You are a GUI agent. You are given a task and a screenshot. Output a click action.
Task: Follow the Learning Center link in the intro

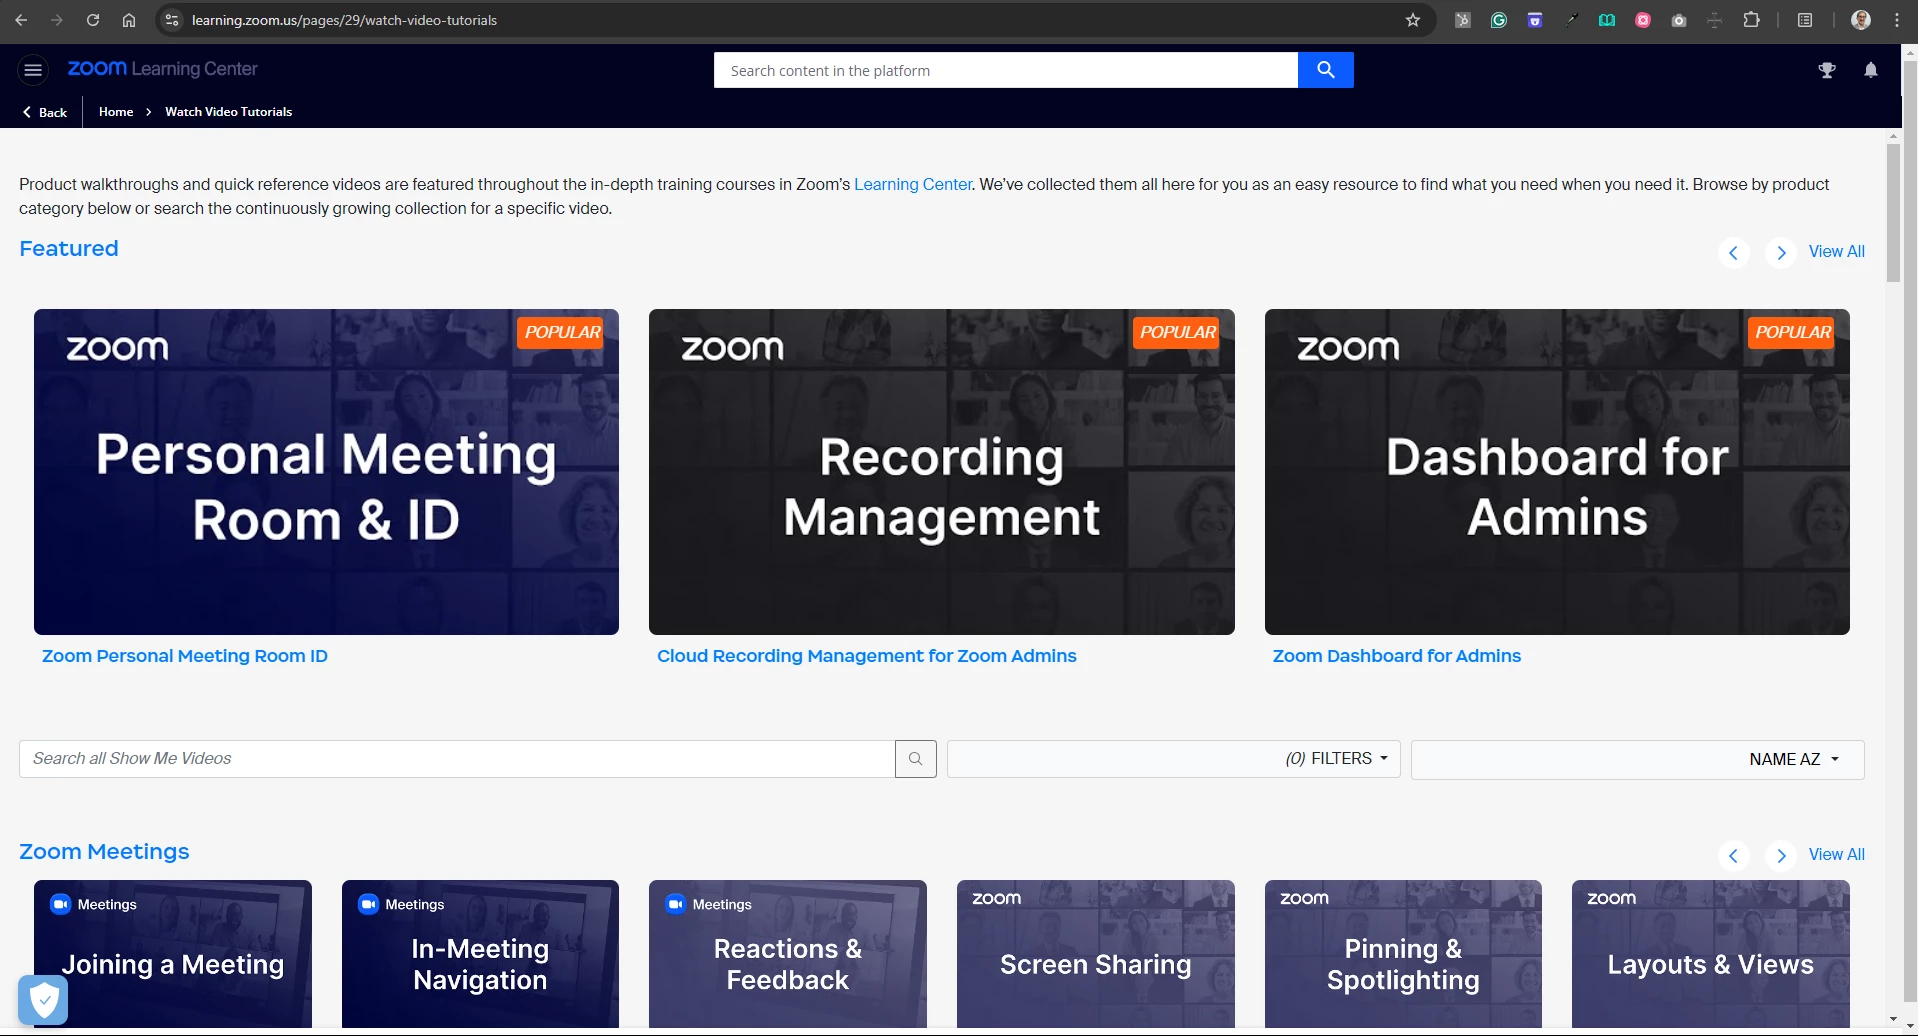click(912, 184)
